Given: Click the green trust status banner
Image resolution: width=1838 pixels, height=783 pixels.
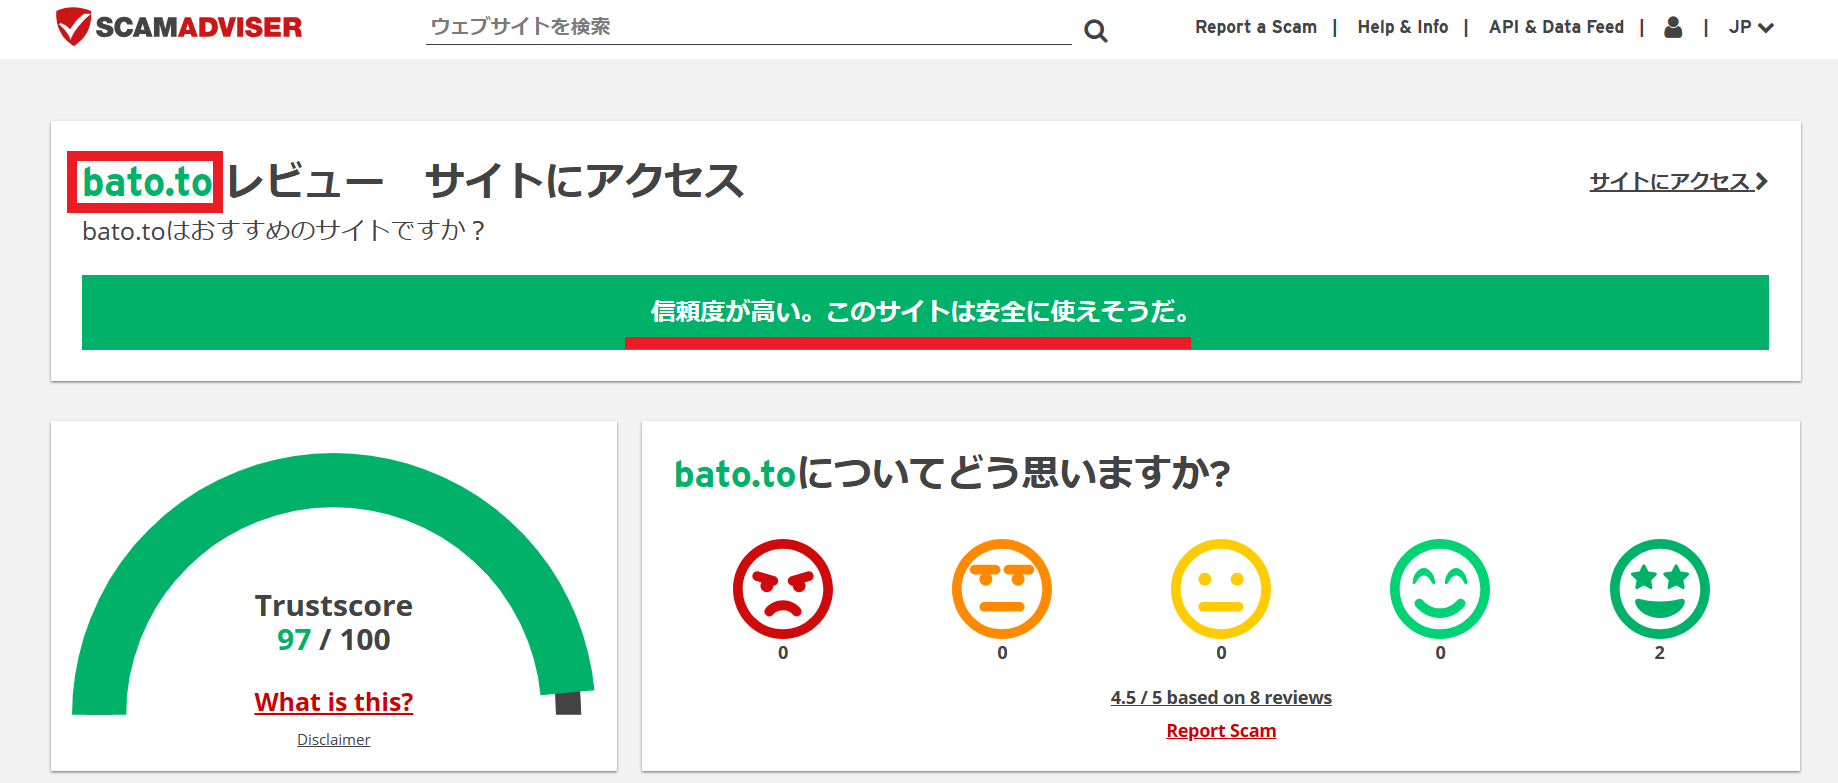Looking at the screenshot, I should [x=925, y=312].
